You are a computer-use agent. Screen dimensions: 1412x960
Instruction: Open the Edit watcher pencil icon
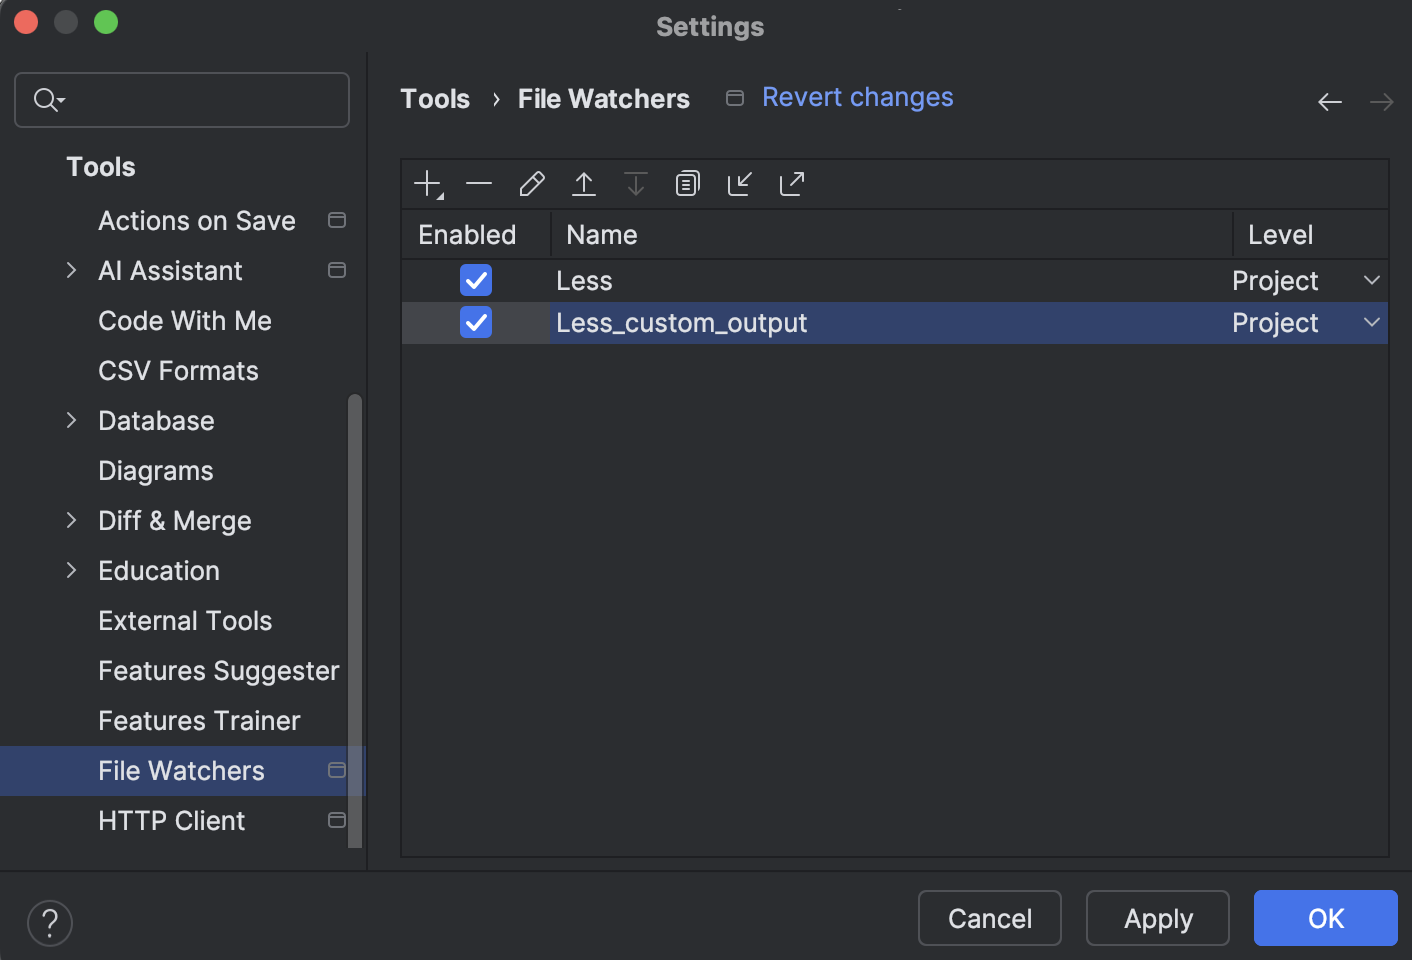click(x=531, y=183)
